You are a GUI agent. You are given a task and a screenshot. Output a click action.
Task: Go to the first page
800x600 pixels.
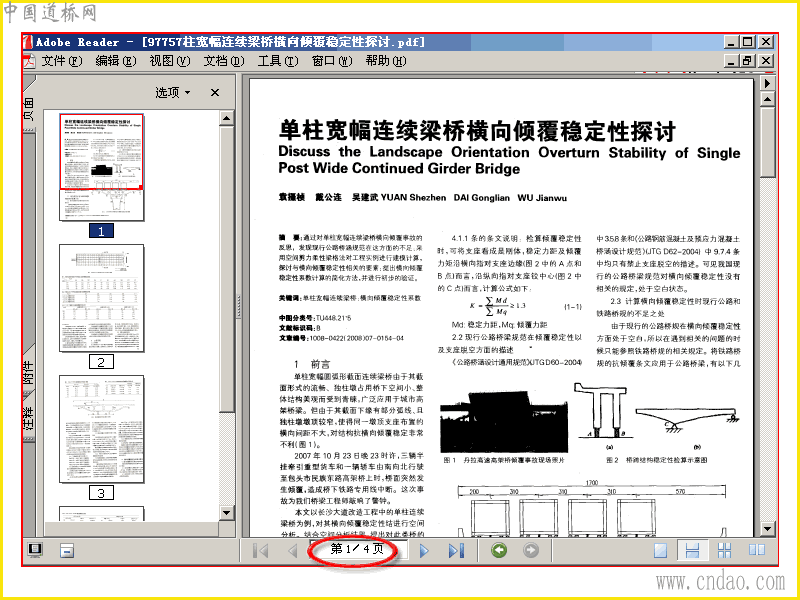(x=261, y=551)
